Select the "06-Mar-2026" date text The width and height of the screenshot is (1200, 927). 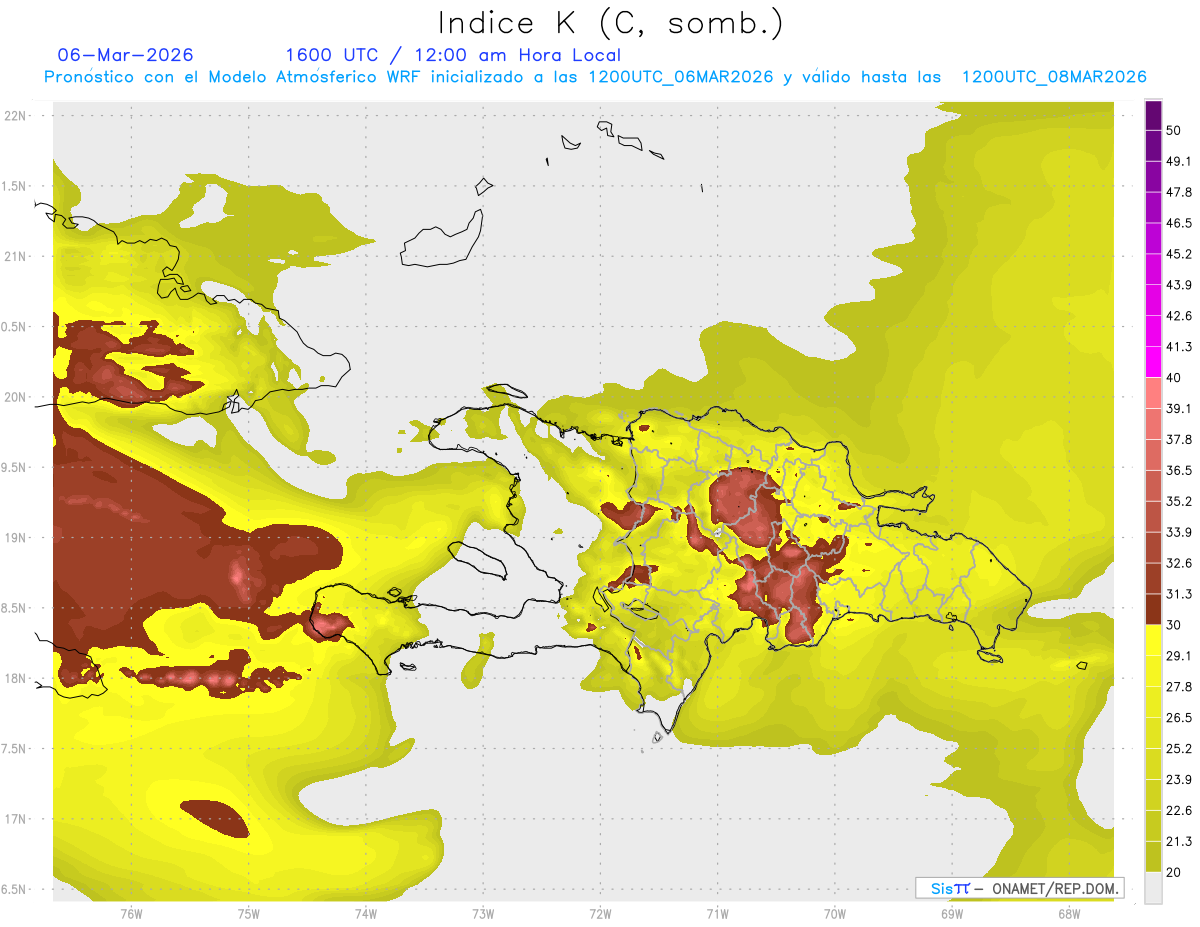[x=126, y=55]
